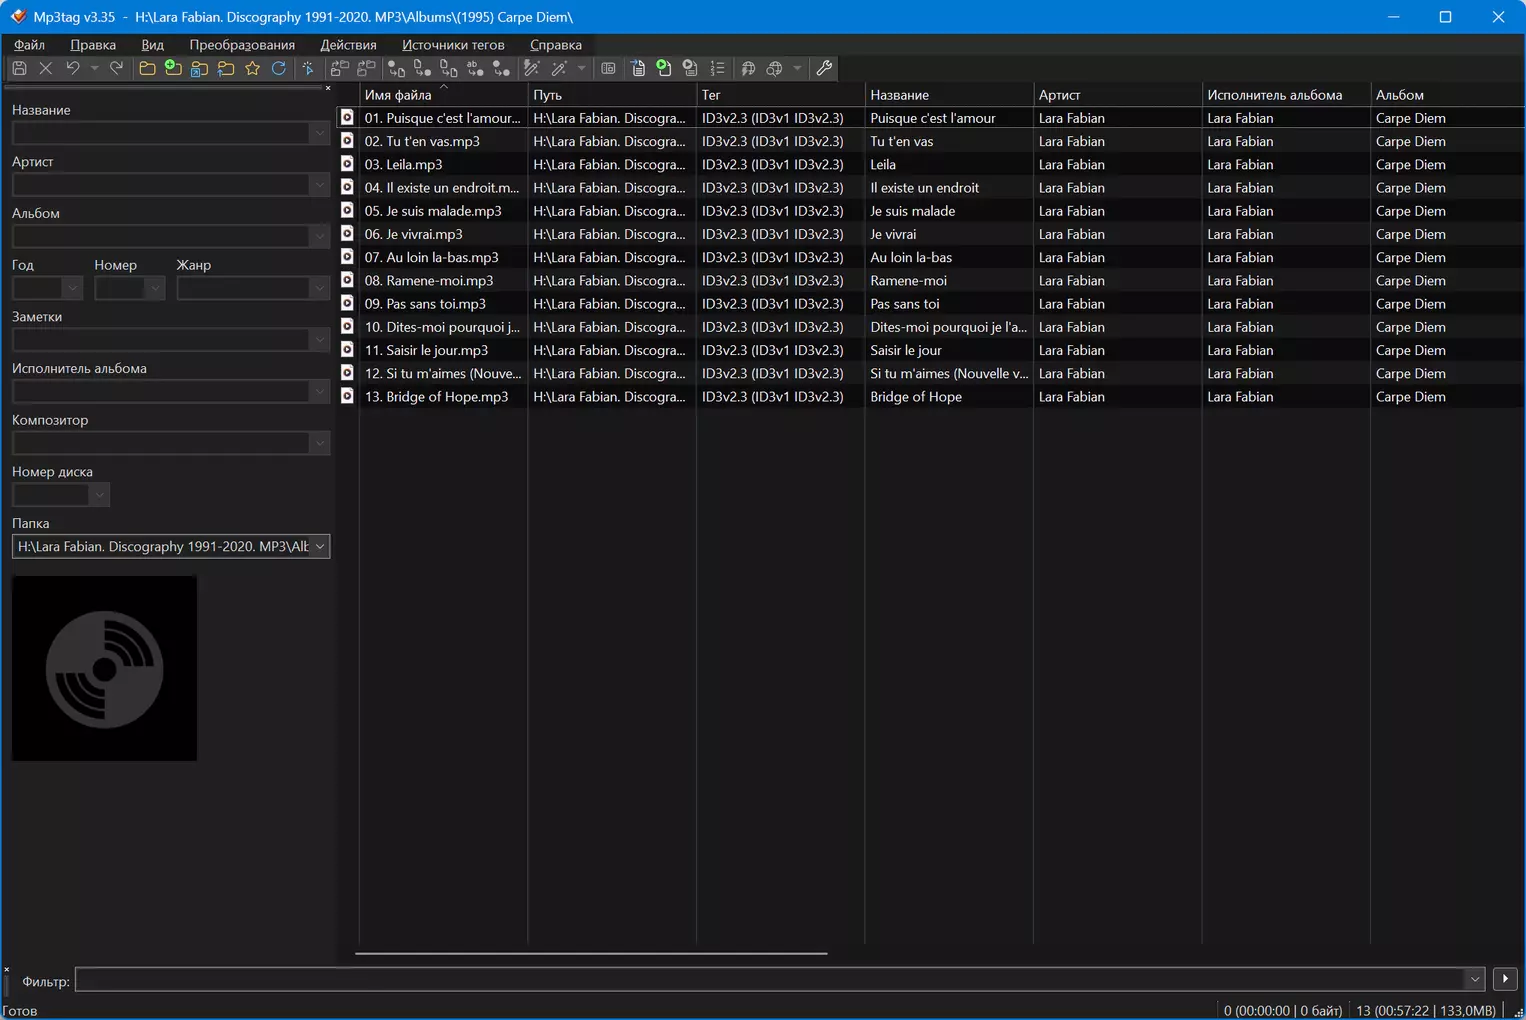The height and width of the screenshot is (1020, 1526).
Task: Expand the Композитор field dropdown
Action: click(x=319, y=443)
